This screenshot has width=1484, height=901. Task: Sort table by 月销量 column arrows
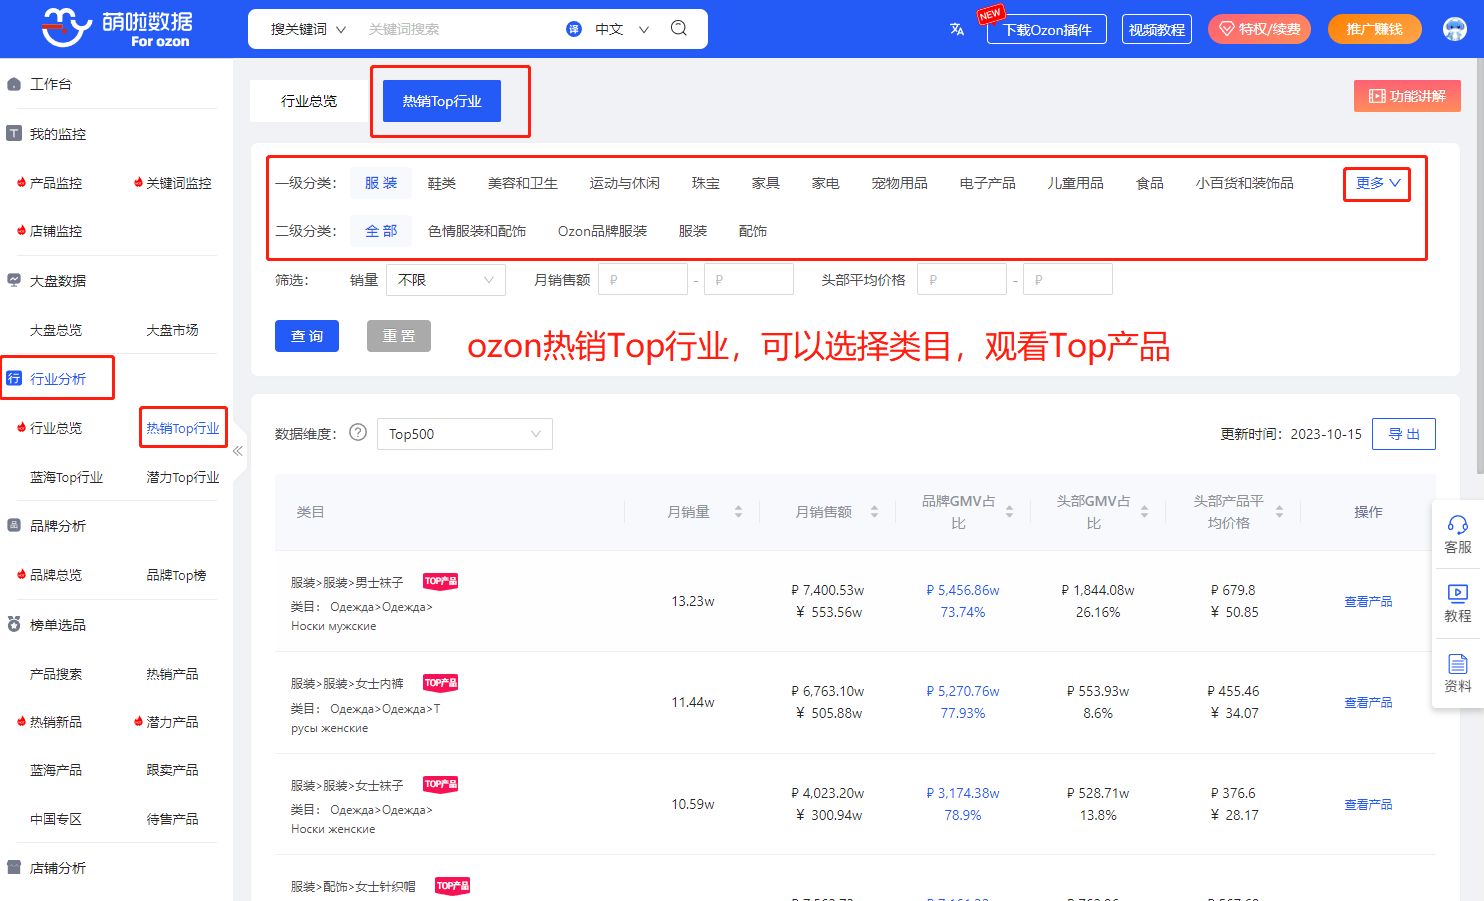click(738, 512)
